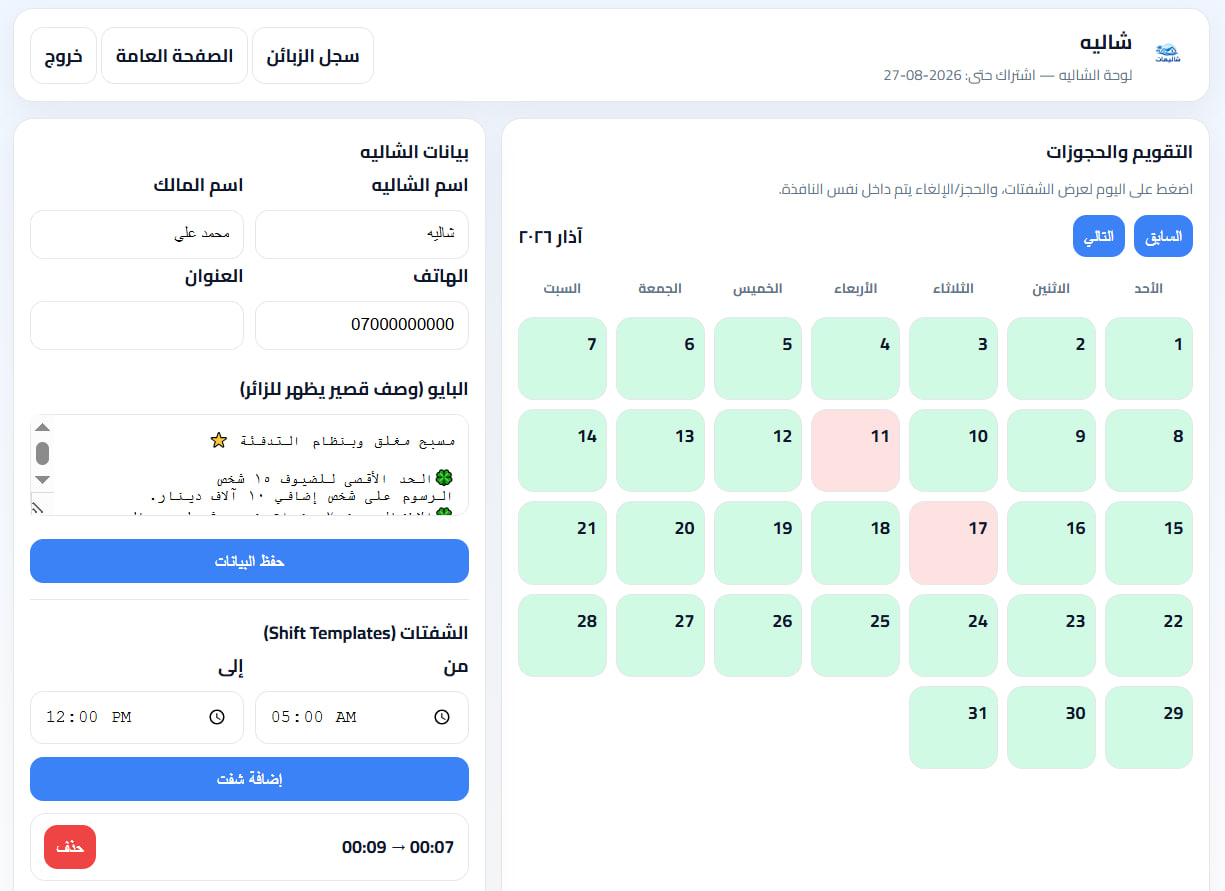Click the scroll-up arrow on the bio box

coord(42,427)
